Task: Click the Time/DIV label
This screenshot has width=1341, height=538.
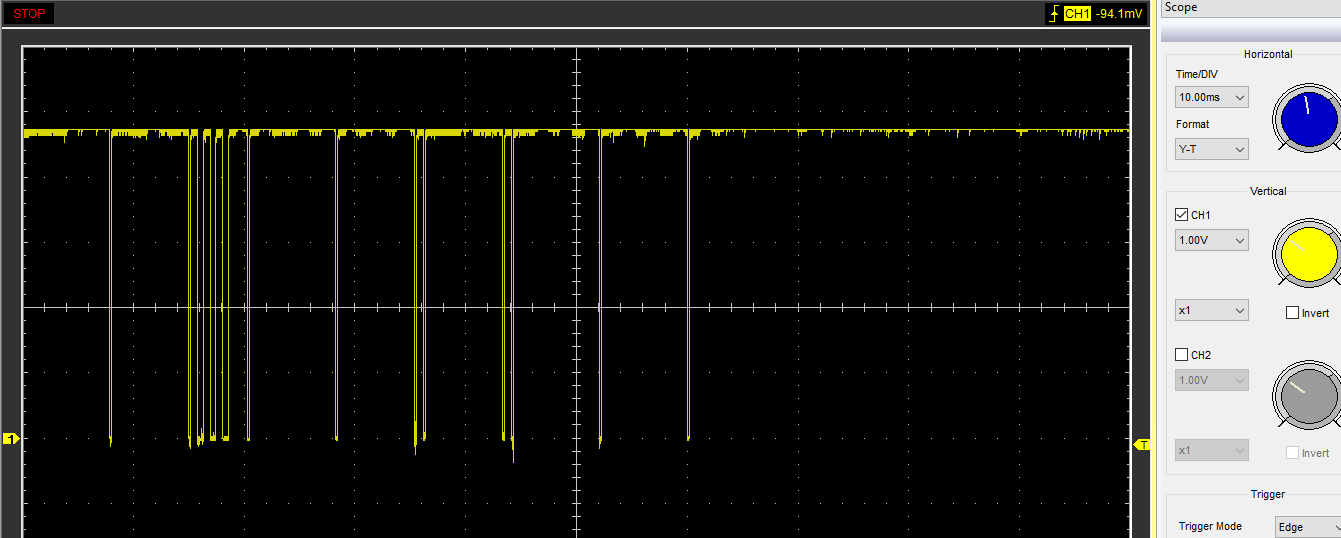Action: pyautogui.click(x=1197, y=74)
